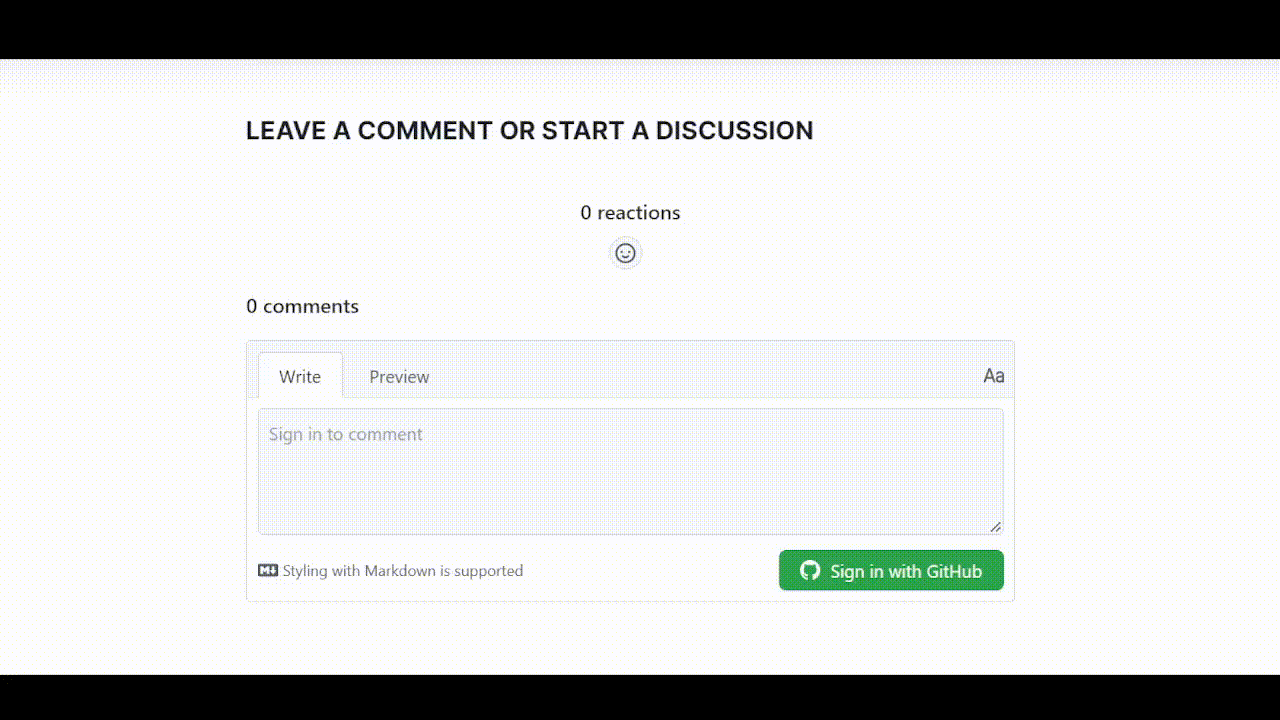Open the emoji reactions picker smiley icon
Image resolution: width=1280 pixels, height=720 pixels.
coord(625,252)
